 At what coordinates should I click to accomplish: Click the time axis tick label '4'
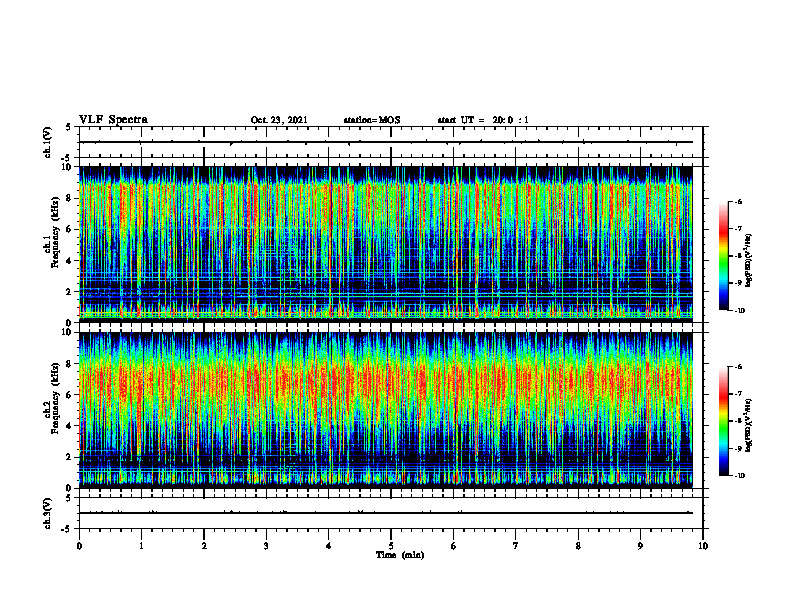click(x=329, y=546)
